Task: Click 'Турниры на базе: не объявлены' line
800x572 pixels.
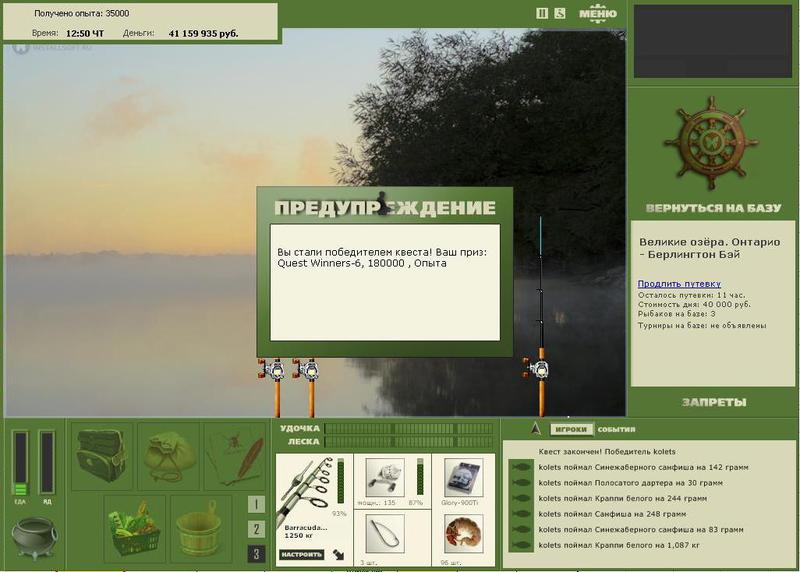Action: coord(702,326)
